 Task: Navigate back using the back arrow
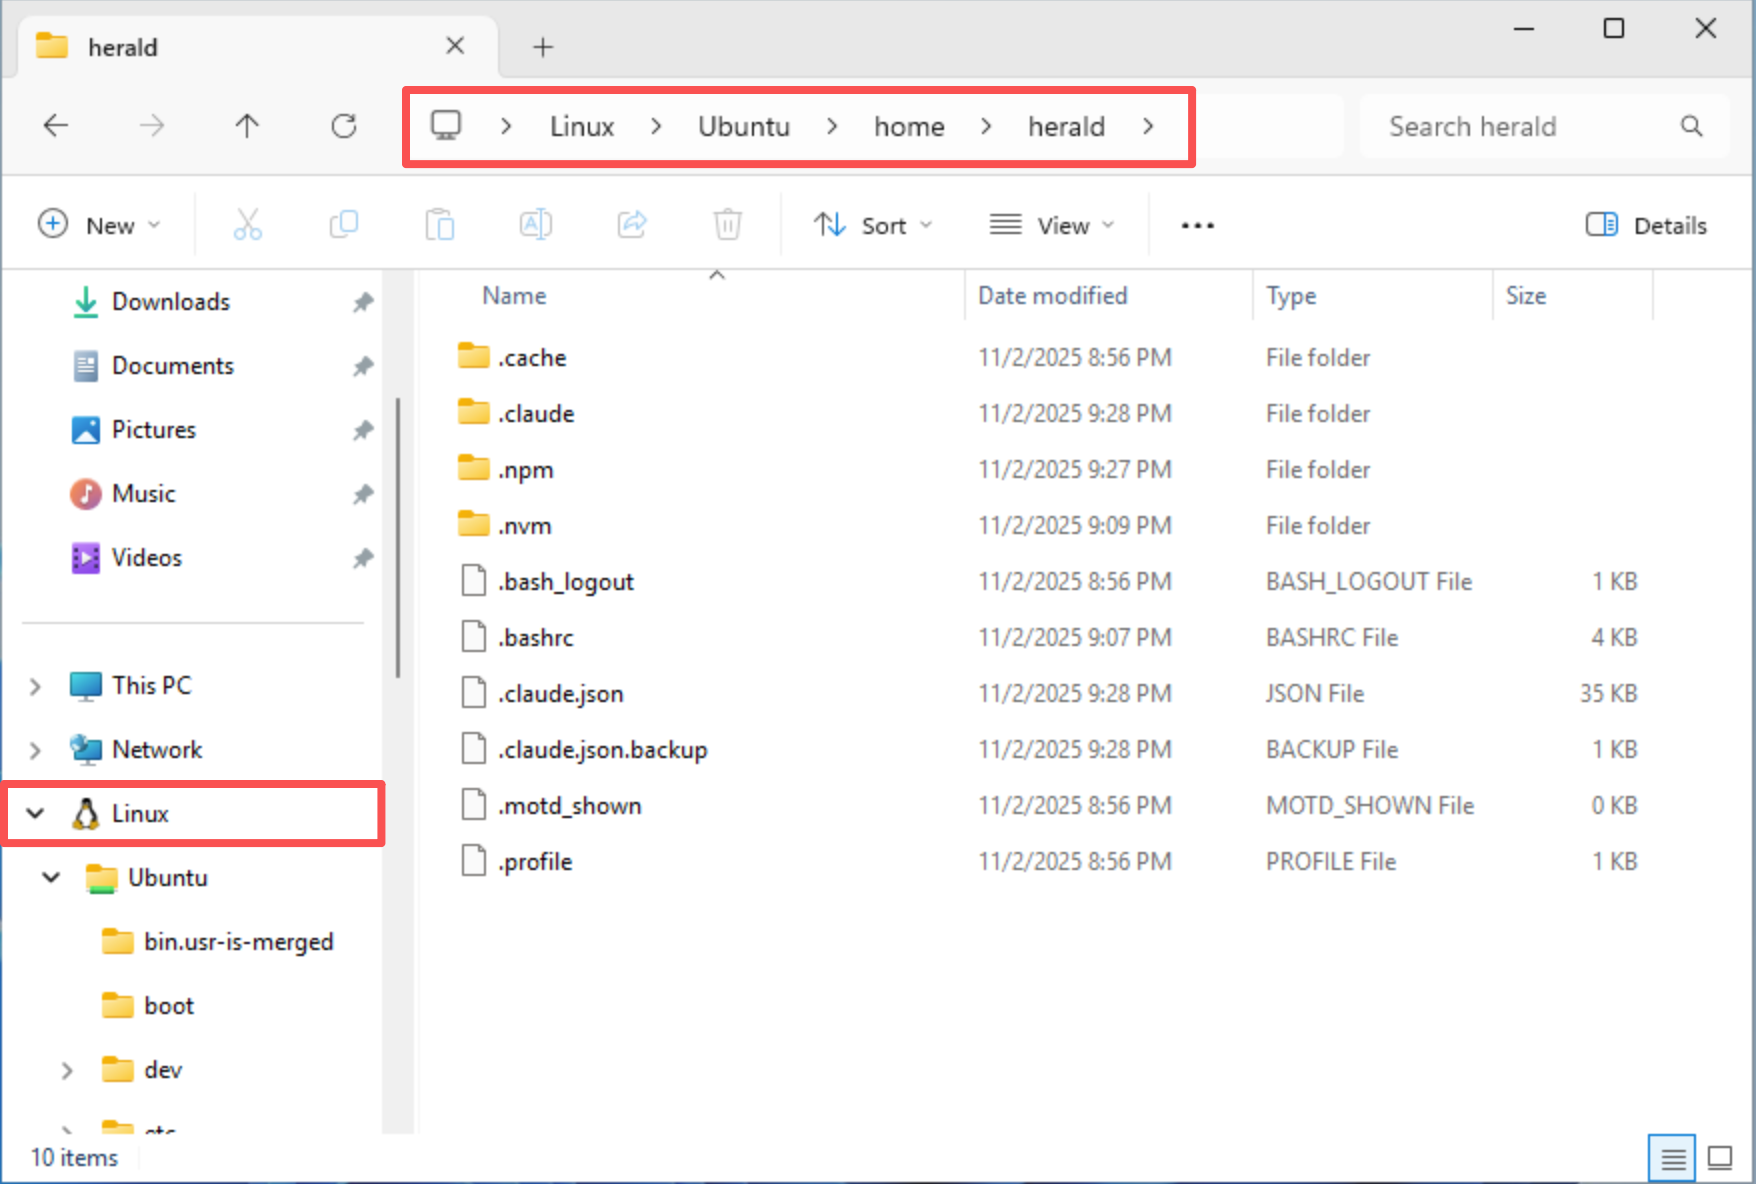56,125
